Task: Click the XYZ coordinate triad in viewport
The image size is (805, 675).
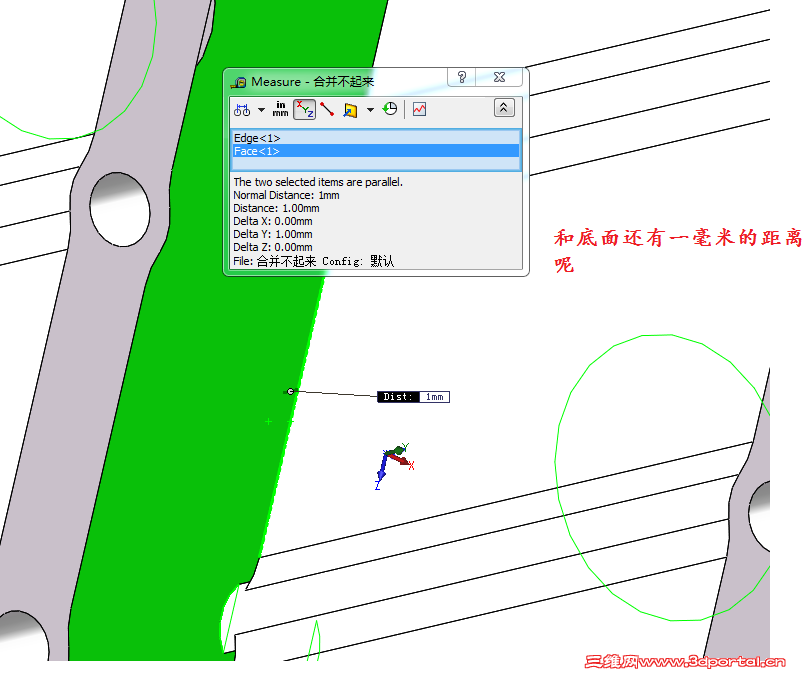Action: tap(394, 466)
